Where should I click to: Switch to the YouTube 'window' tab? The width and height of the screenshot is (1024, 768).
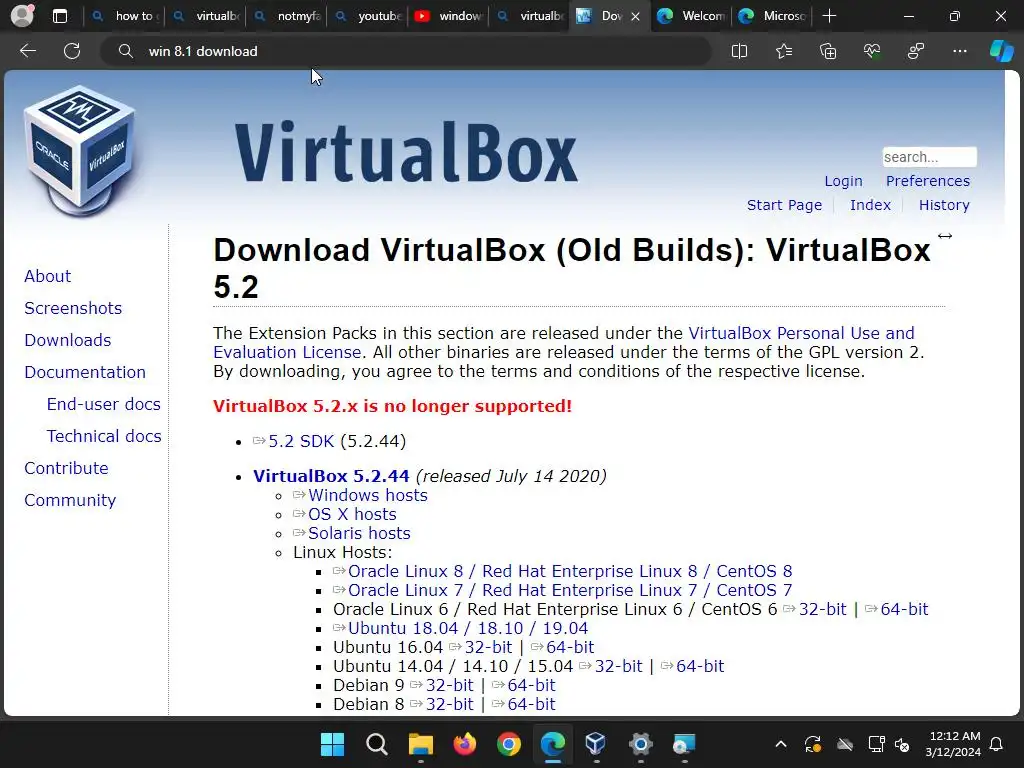click(450, 16)
